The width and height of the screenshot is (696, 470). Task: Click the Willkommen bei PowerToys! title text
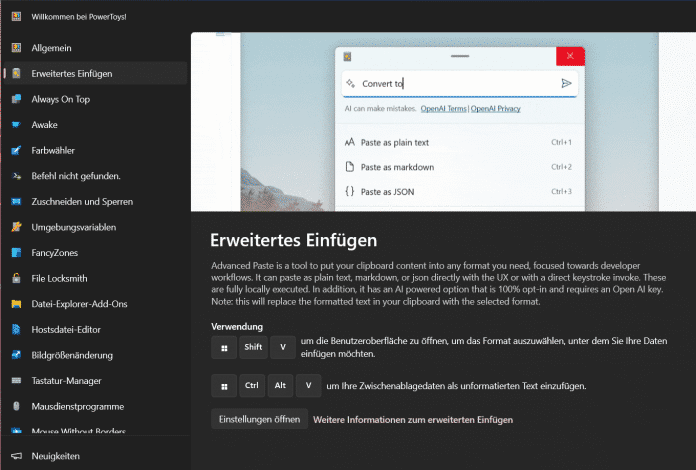click(x=79, y=17)
